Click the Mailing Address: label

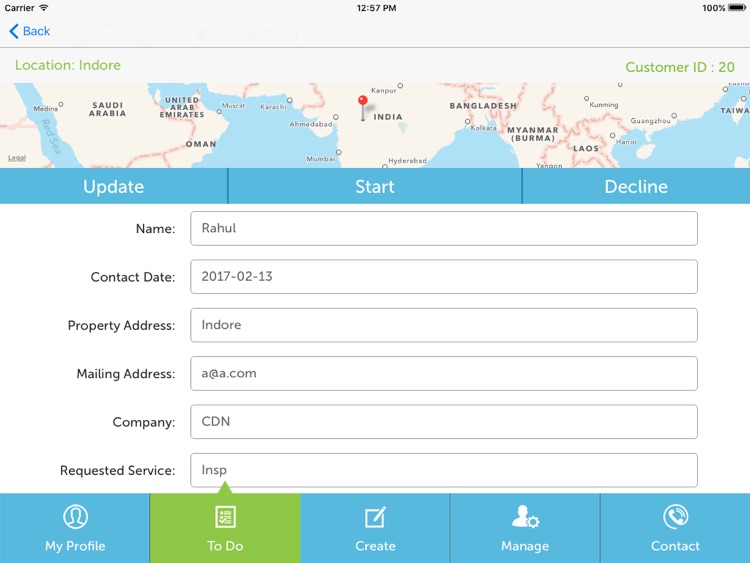(x=126, y=374)
